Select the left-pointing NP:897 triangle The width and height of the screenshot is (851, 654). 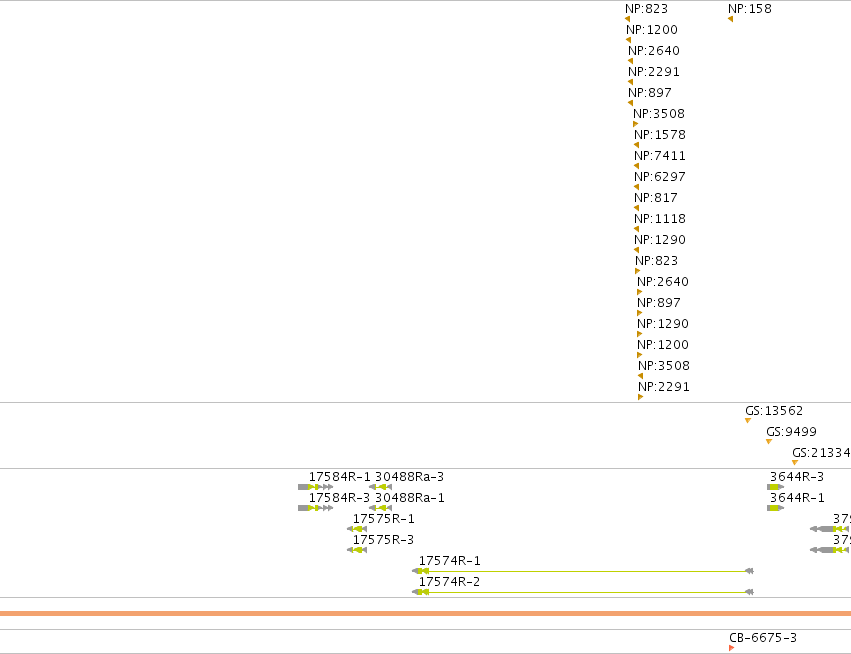coord(630,103)
